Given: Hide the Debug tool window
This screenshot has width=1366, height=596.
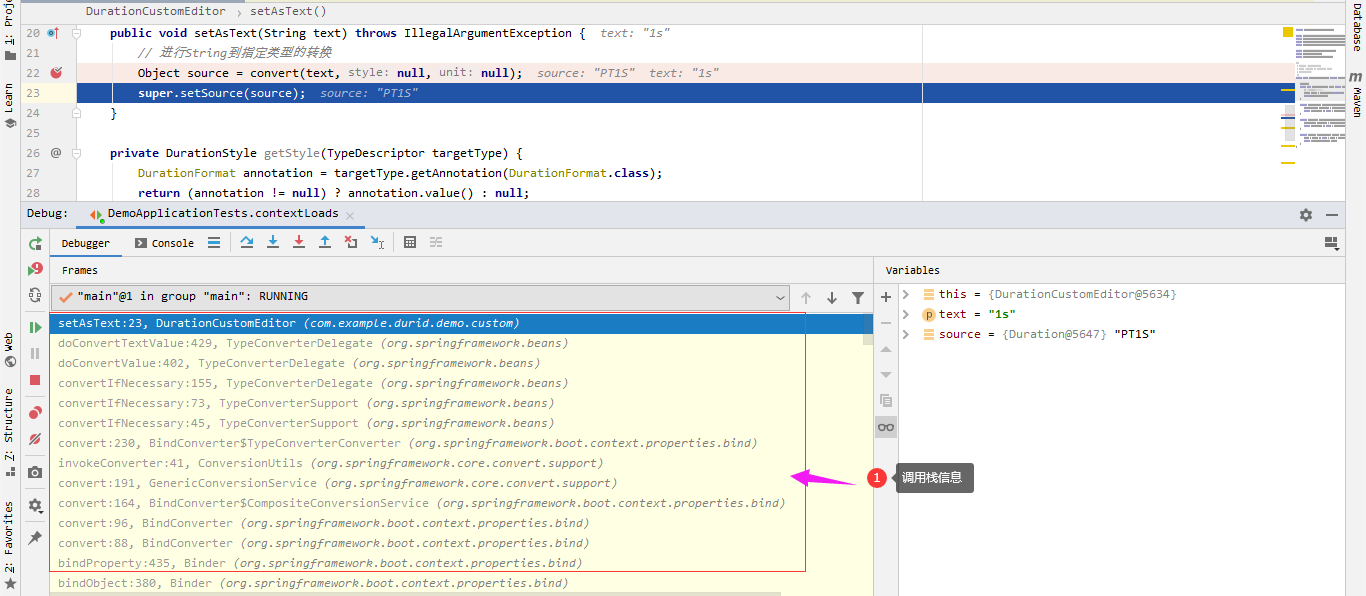Looking at the screenshot, I should click(x=1332, y=215).
